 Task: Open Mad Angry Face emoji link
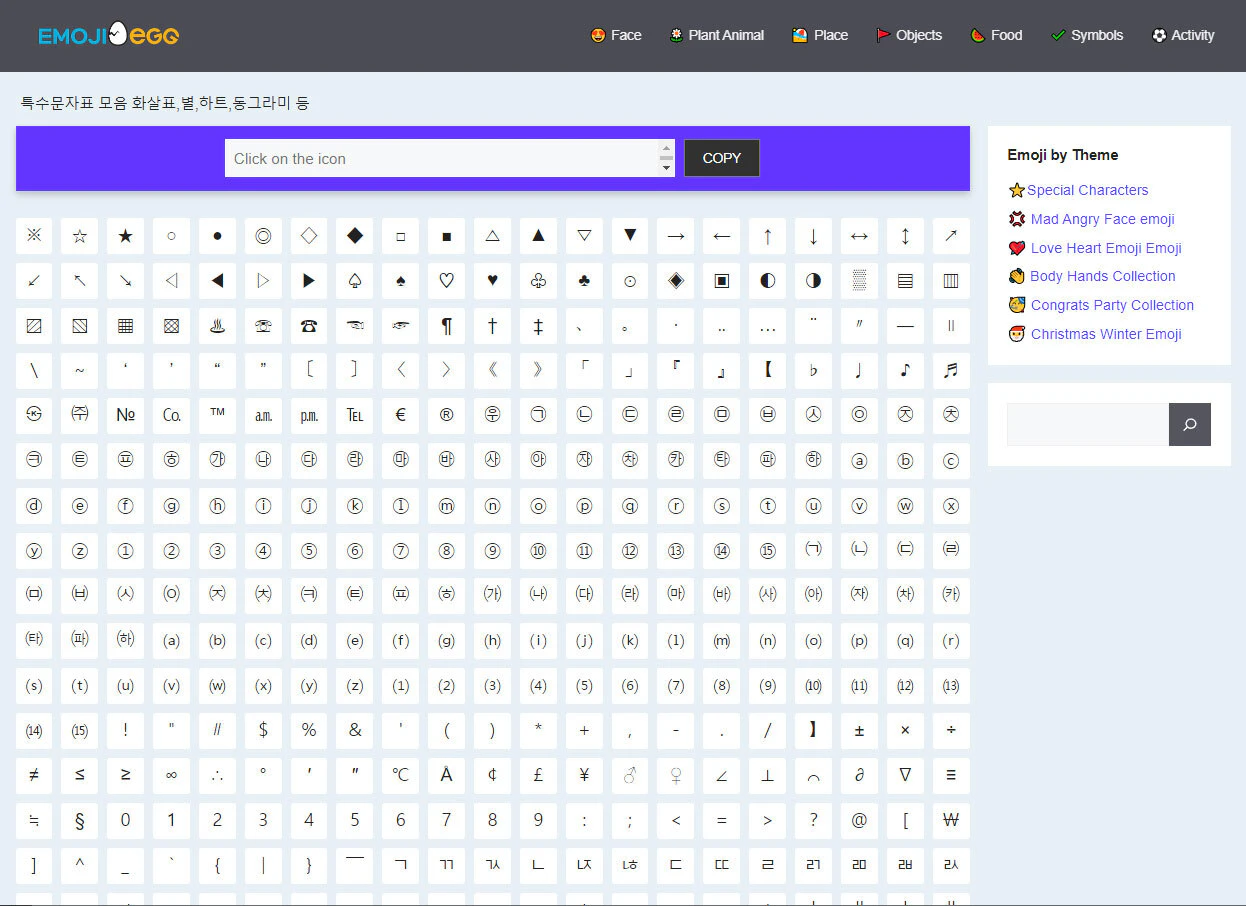pos(1102,219)
